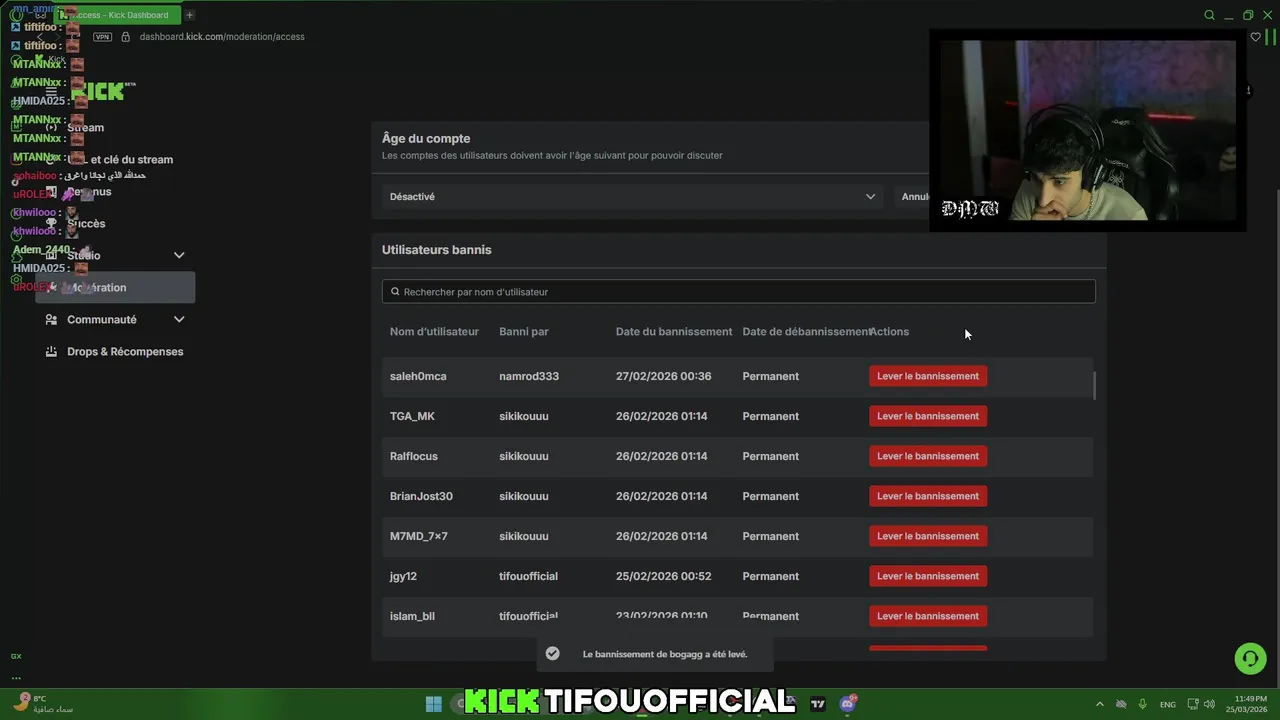This screenshot has width=1280, height=720.
Task: Switch to the Kick Dashboard browser tab
Action: (x=118, y=15)
